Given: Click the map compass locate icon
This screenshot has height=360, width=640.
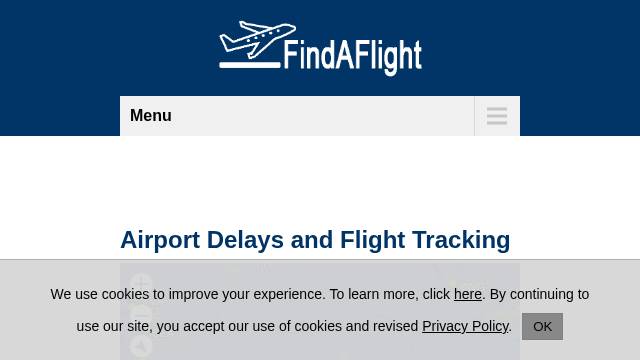Looking at the screenshot, I should pos(141,347).
